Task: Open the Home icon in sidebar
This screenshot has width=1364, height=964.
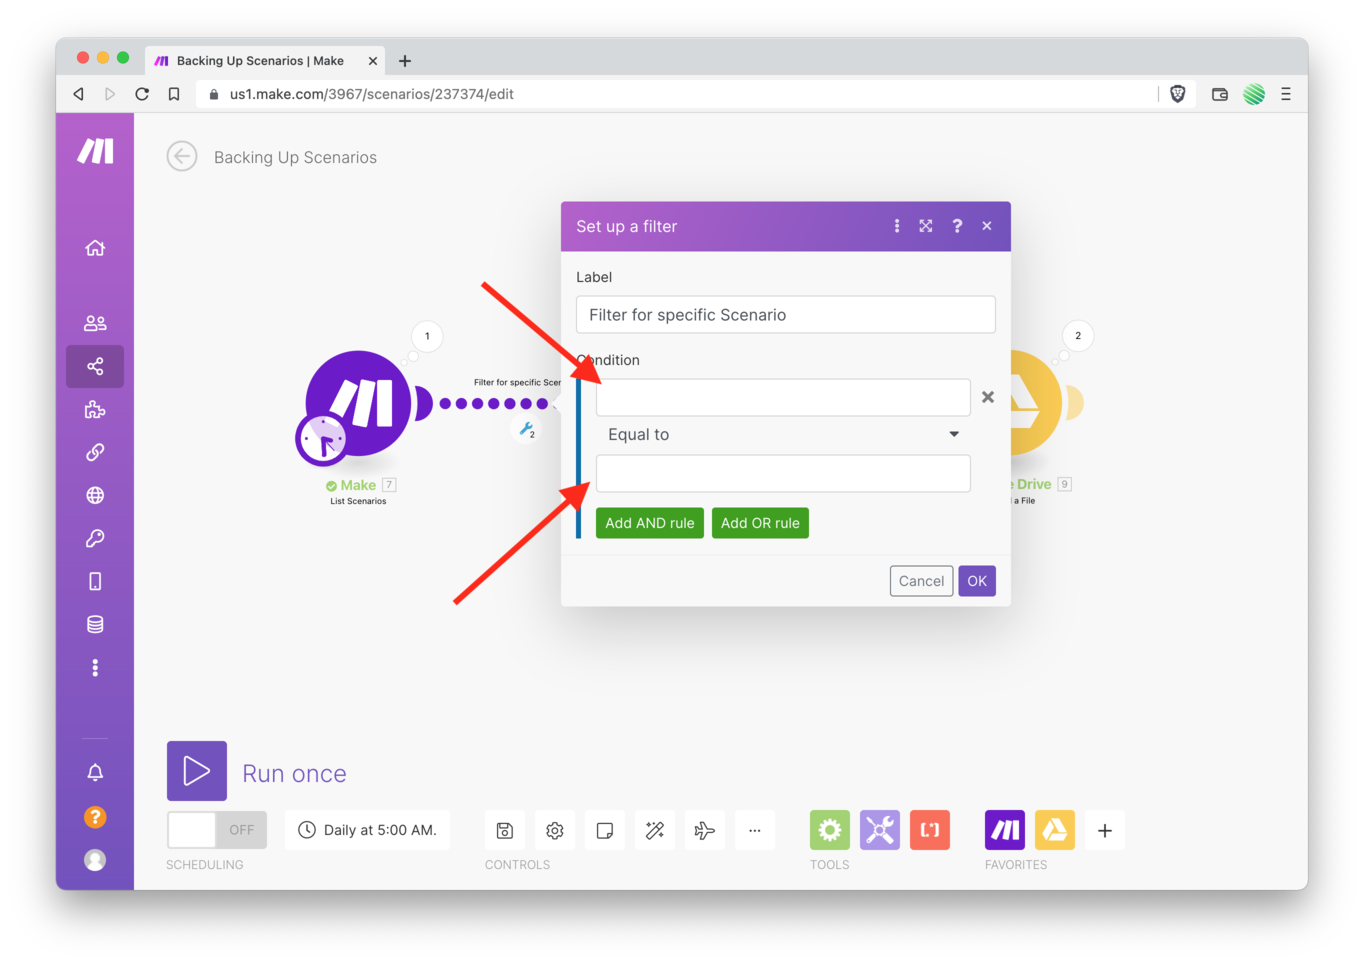Action: point(95,248)
